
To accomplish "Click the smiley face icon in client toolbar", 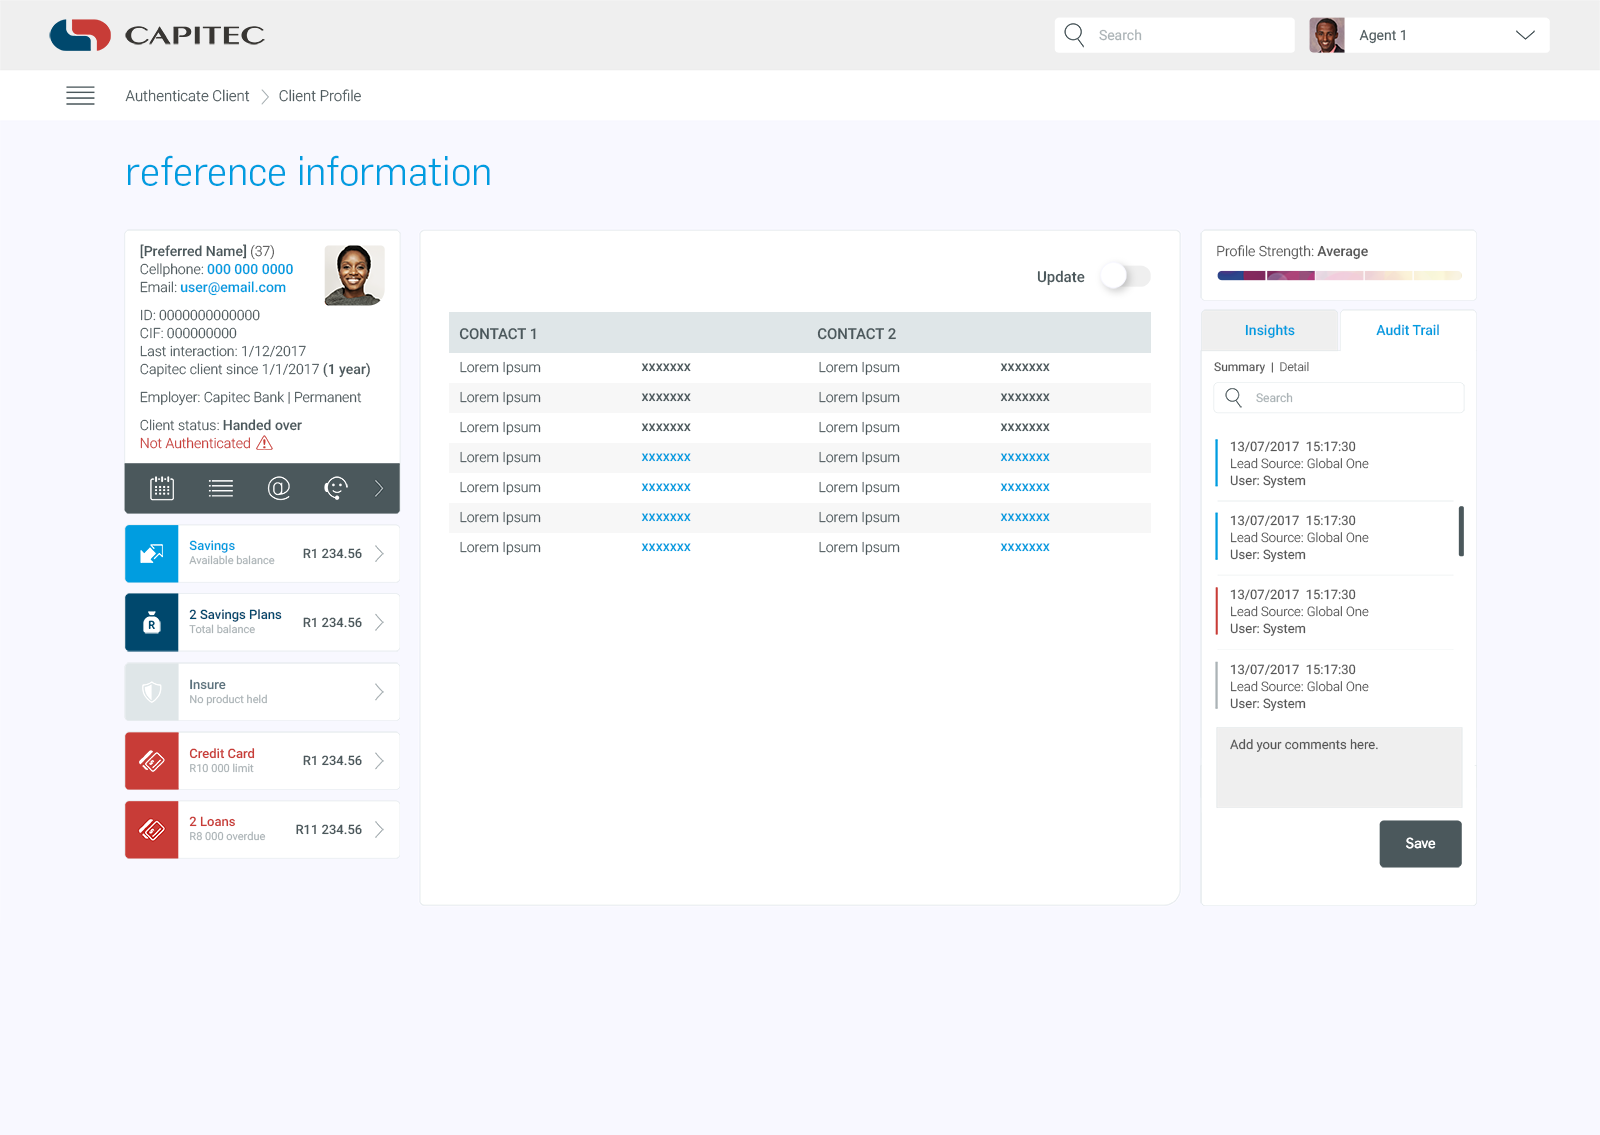I will 336,488.
